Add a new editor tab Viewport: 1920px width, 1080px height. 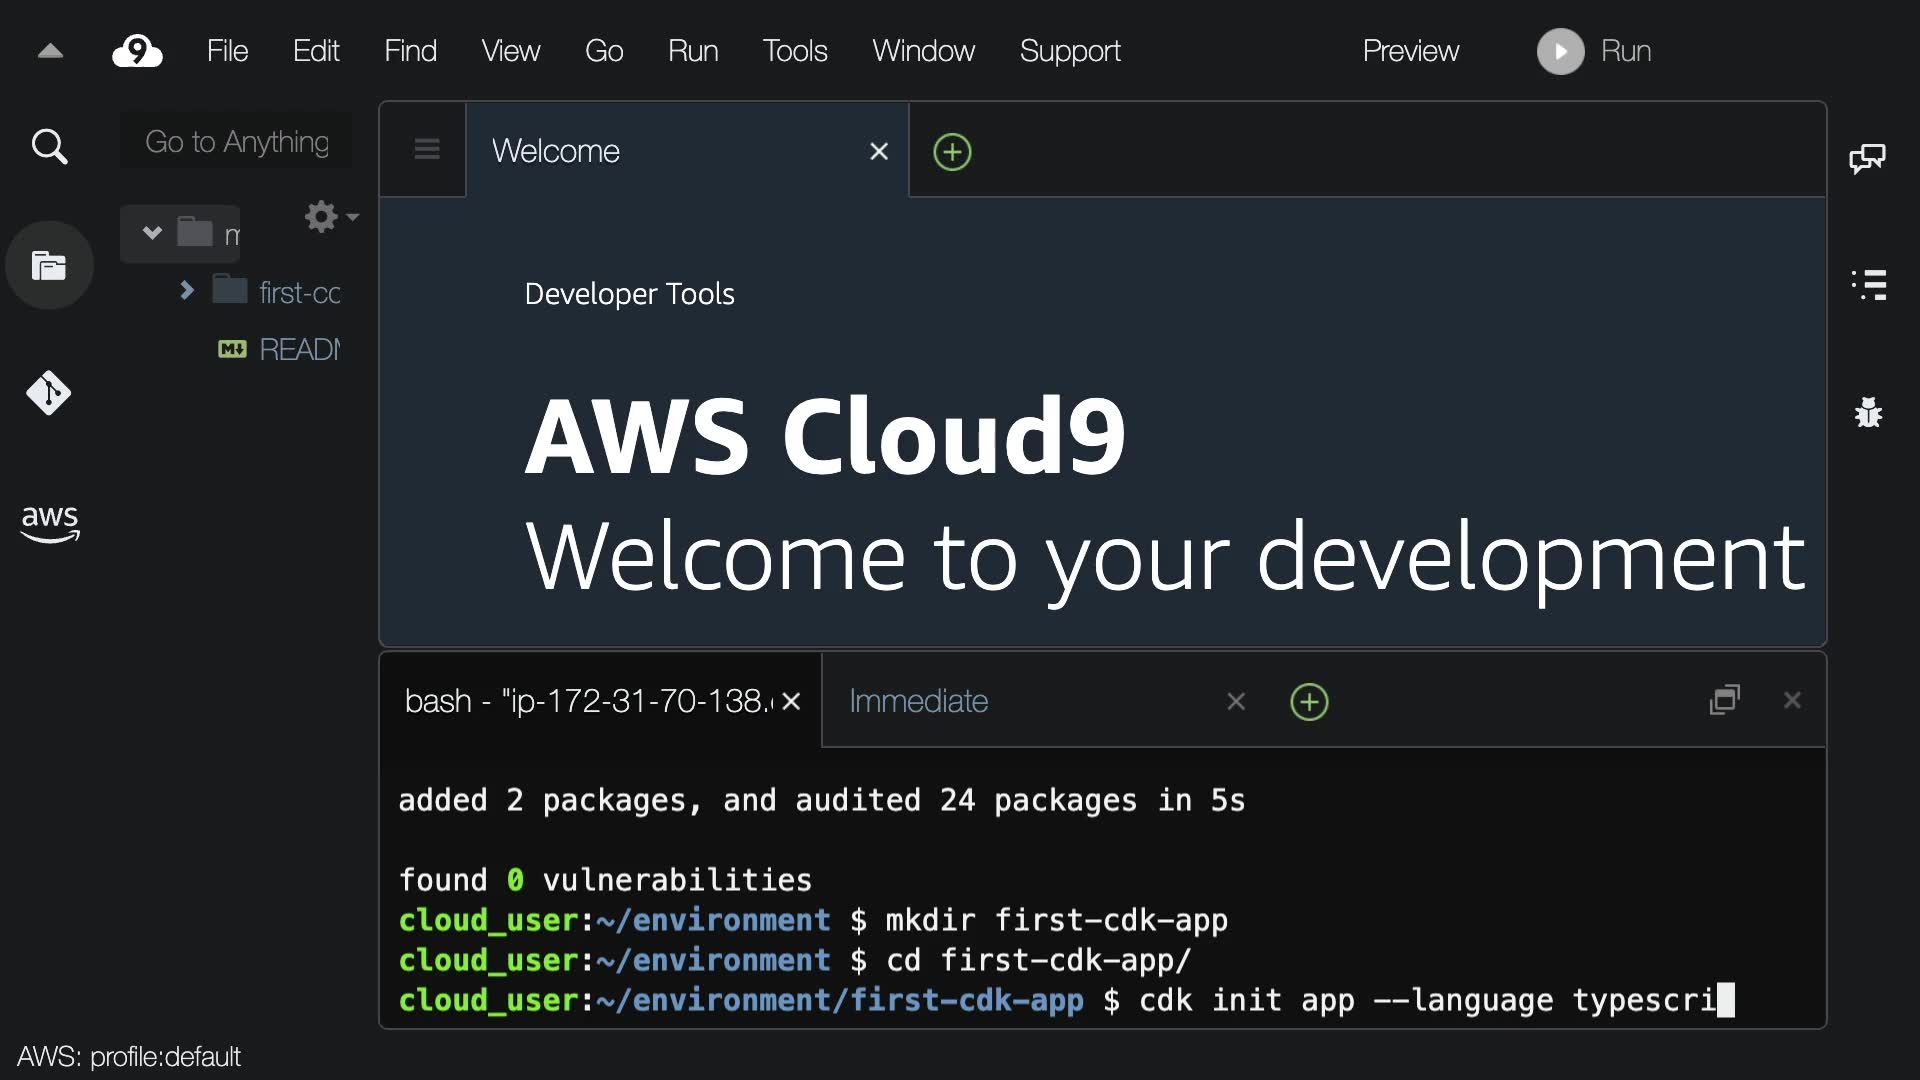point(952,152)
